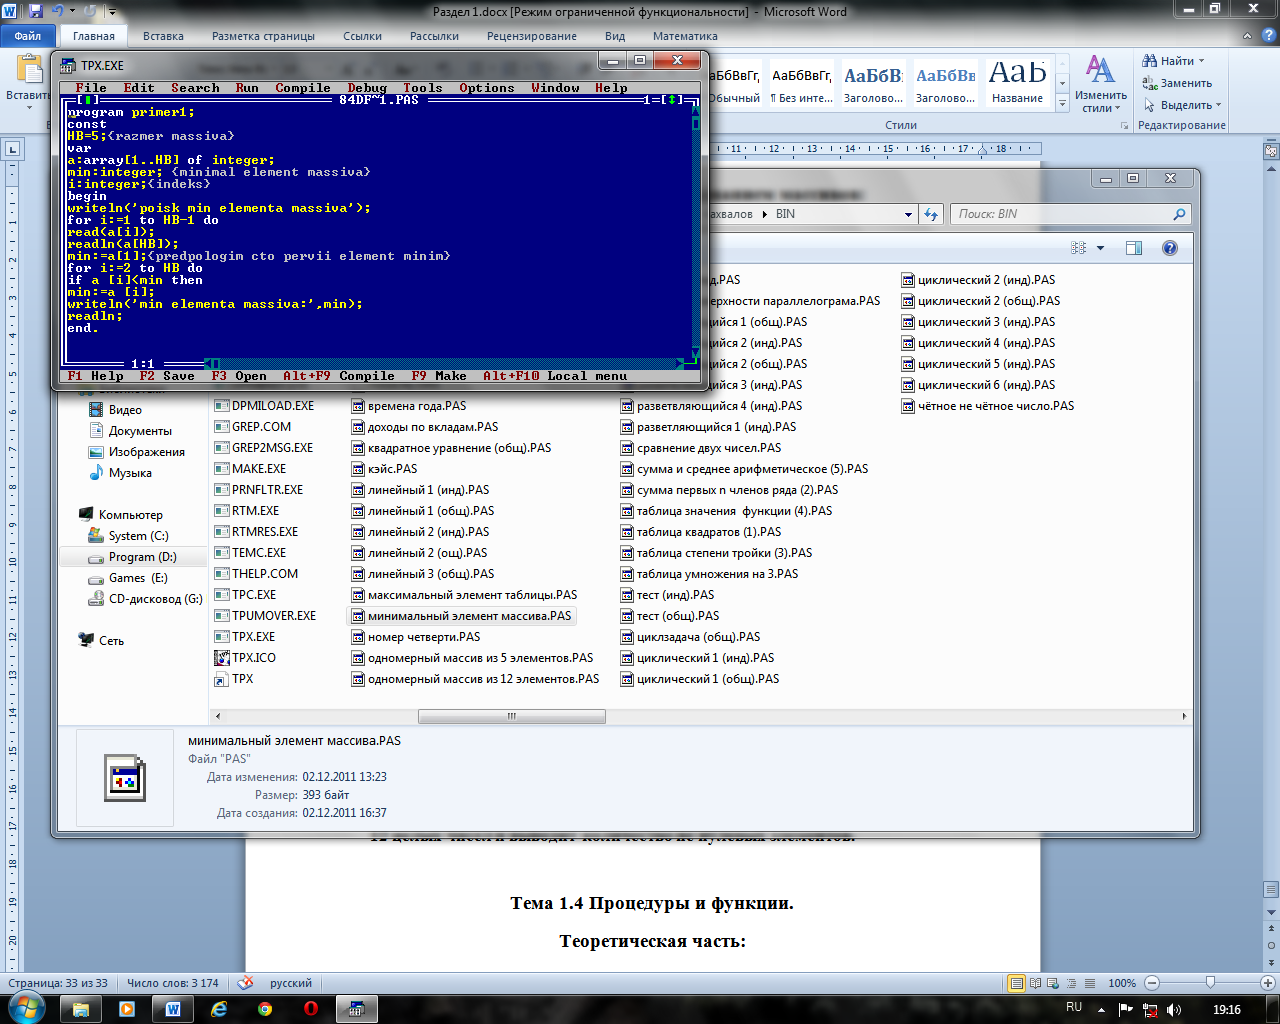This screenshot has width=1280, height=1024.
Task: Click Alt+F9 Compile in the Pascal status line
Action: click(x=339, y=376)
